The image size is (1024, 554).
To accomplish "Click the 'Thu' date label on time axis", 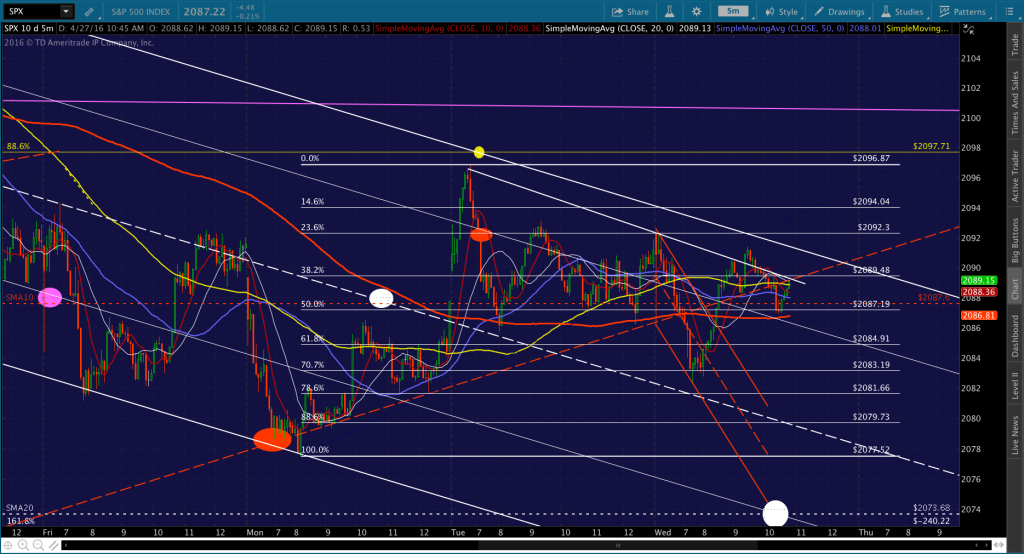I will pyautogui.click(x=866, y=532).
